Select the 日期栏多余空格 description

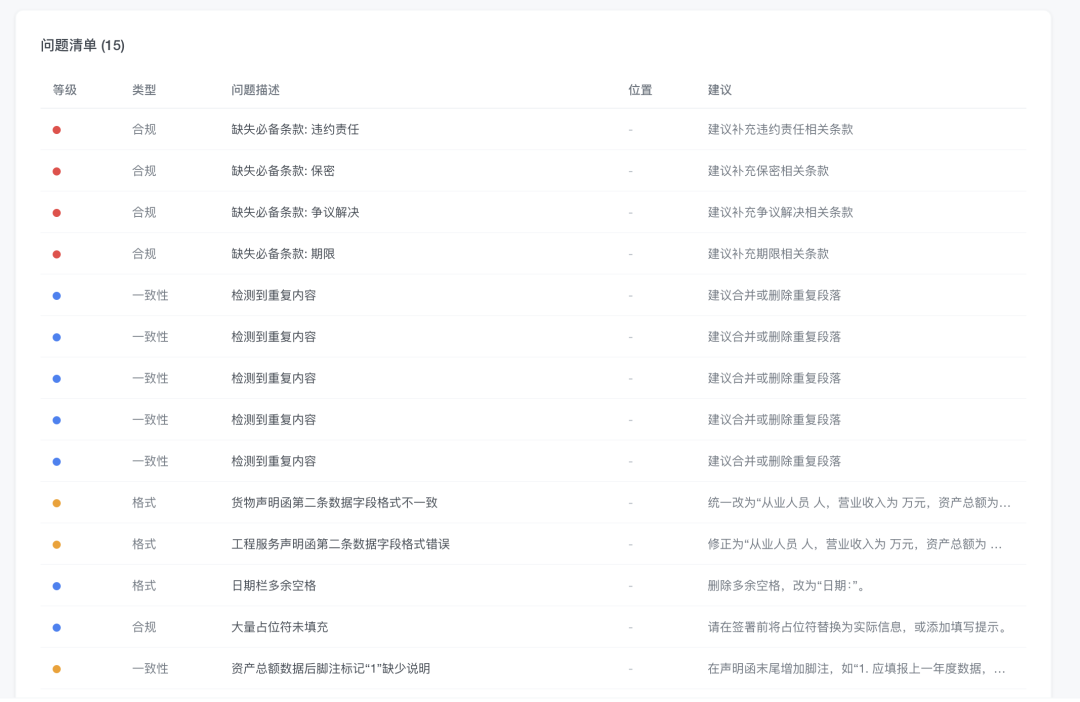[273, 586]
